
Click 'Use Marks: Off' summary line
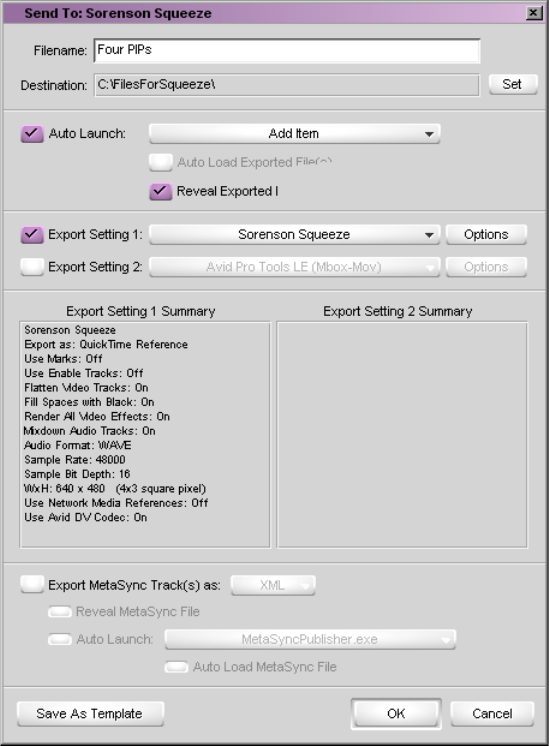click(63, 359)
